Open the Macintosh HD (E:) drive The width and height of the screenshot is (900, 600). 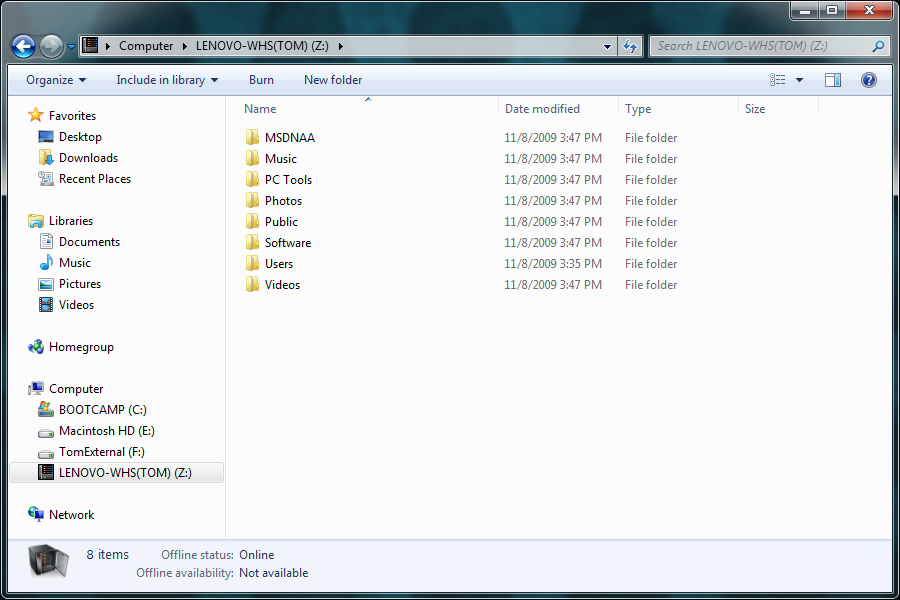click(x=45, y=431)
